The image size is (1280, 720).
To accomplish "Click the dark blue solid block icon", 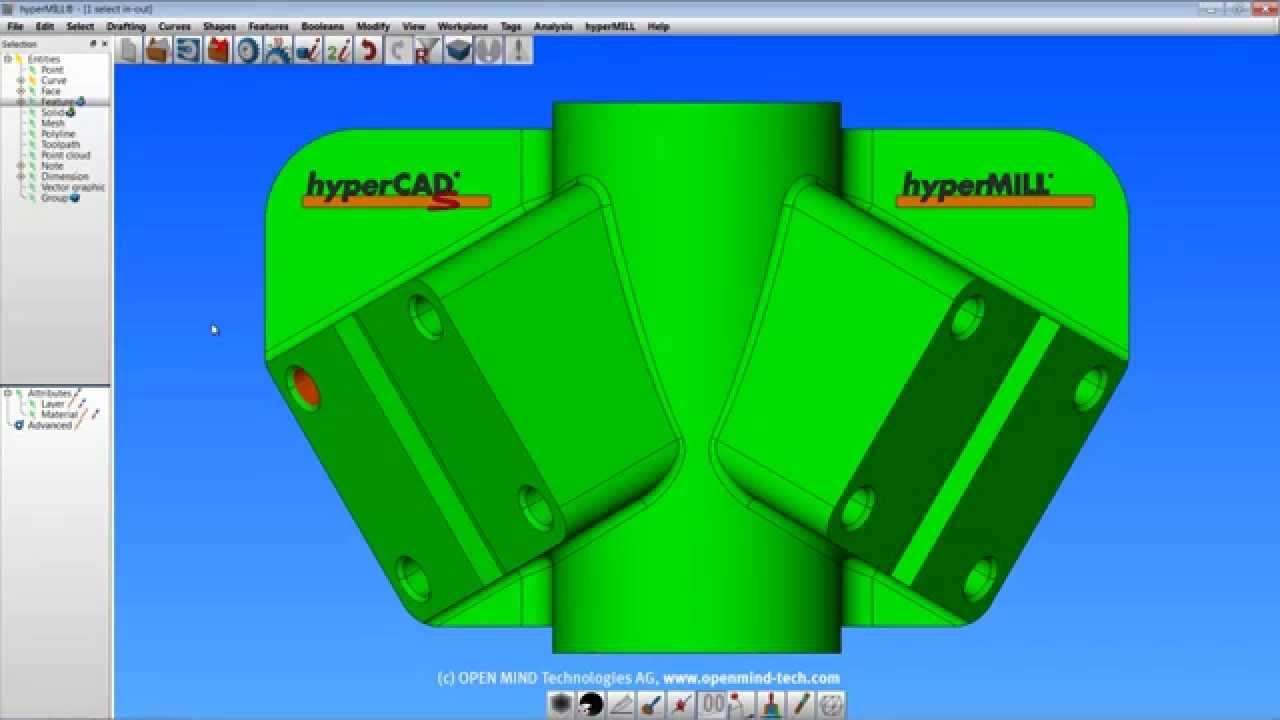I will click(x=458, y=50).
